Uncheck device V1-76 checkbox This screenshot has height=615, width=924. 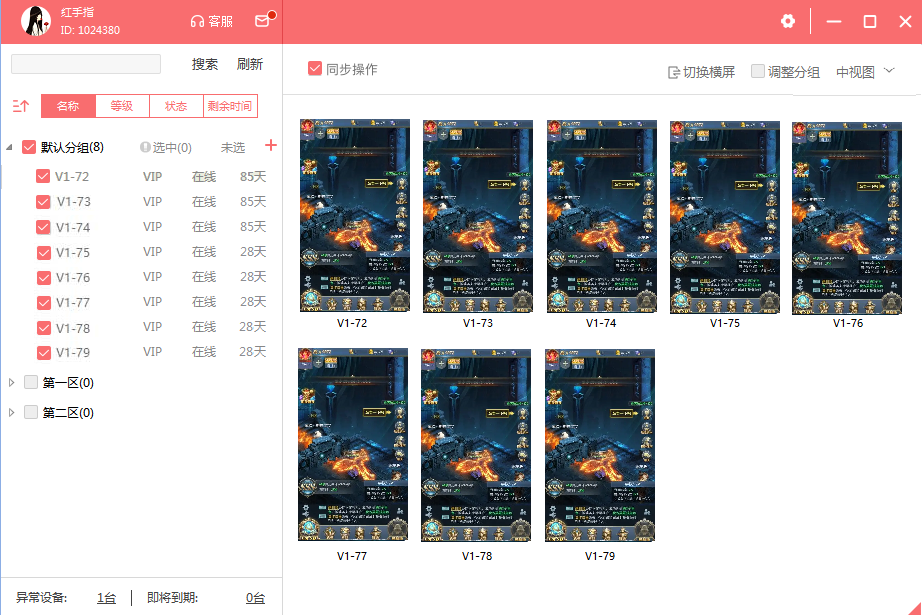pos(44,277)
